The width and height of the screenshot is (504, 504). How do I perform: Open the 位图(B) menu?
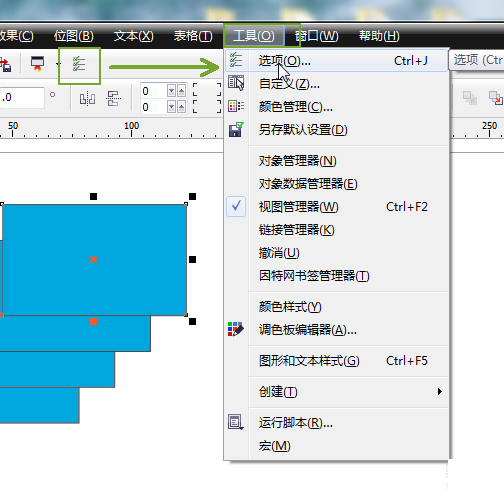[74, 36]
